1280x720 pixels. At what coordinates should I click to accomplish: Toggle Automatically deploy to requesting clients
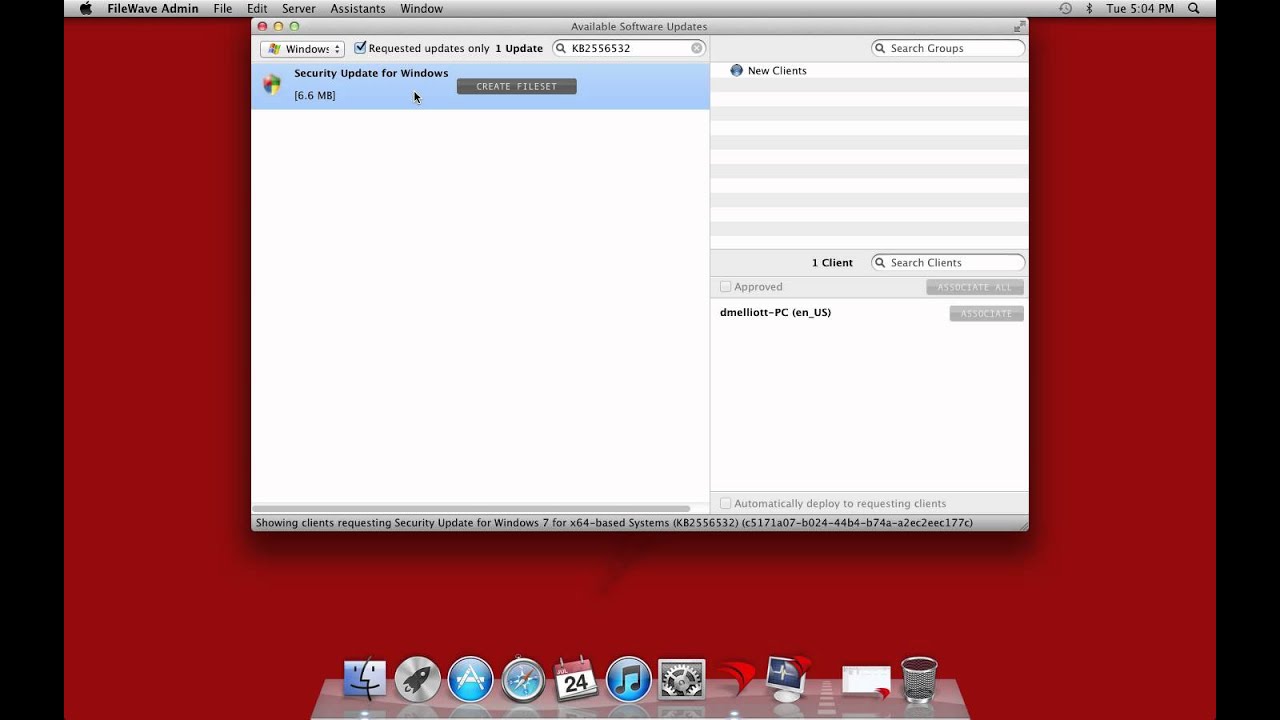(x=726, y=504)
